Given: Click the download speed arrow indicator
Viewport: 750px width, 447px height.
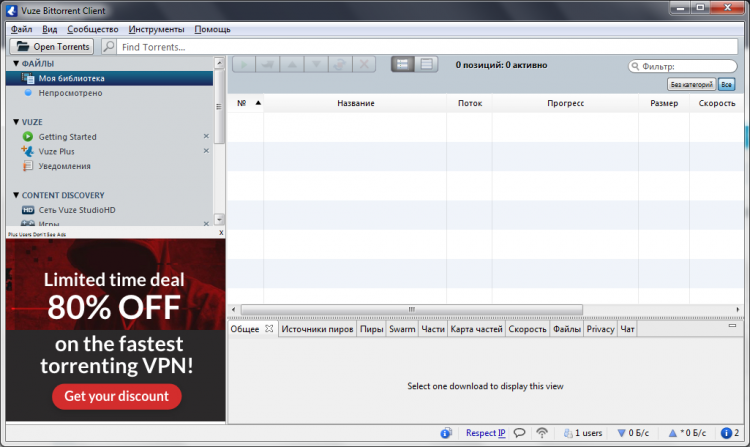Looking at the screenshot, I should point(624,433).
